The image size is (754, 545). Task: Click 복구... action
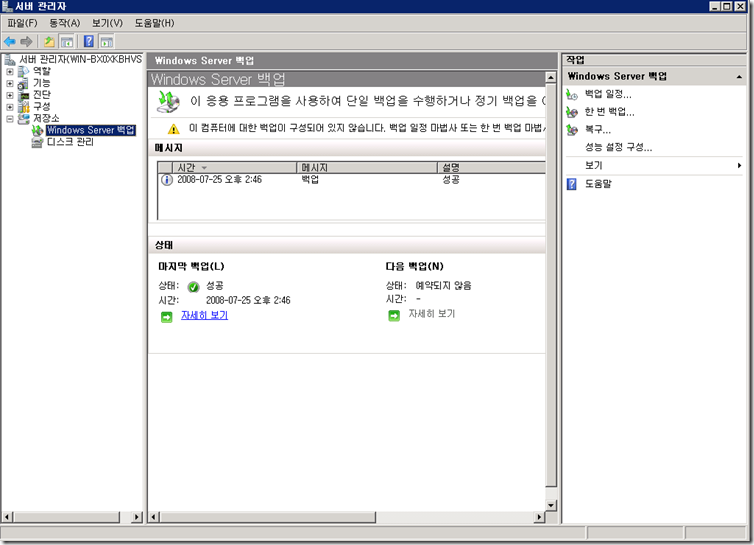[598, 130]
